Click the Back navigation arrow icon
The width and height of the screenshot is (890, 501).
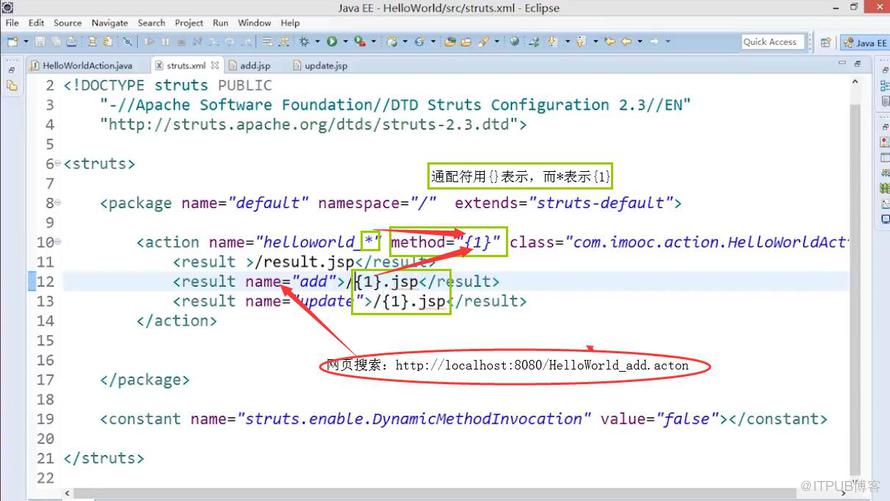click(x=626, y=41)
